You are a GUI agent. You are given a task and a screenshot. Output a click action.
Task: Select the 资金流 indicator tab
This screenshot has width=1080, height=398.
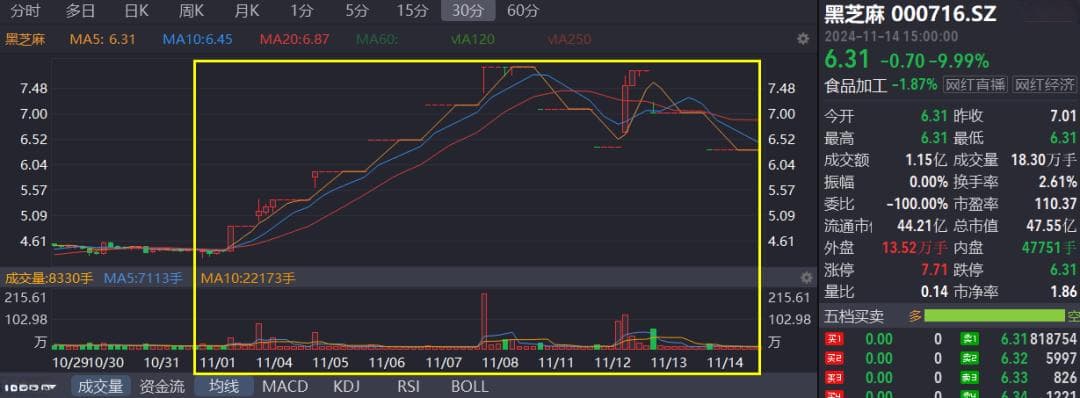click(x=162, y=386)
